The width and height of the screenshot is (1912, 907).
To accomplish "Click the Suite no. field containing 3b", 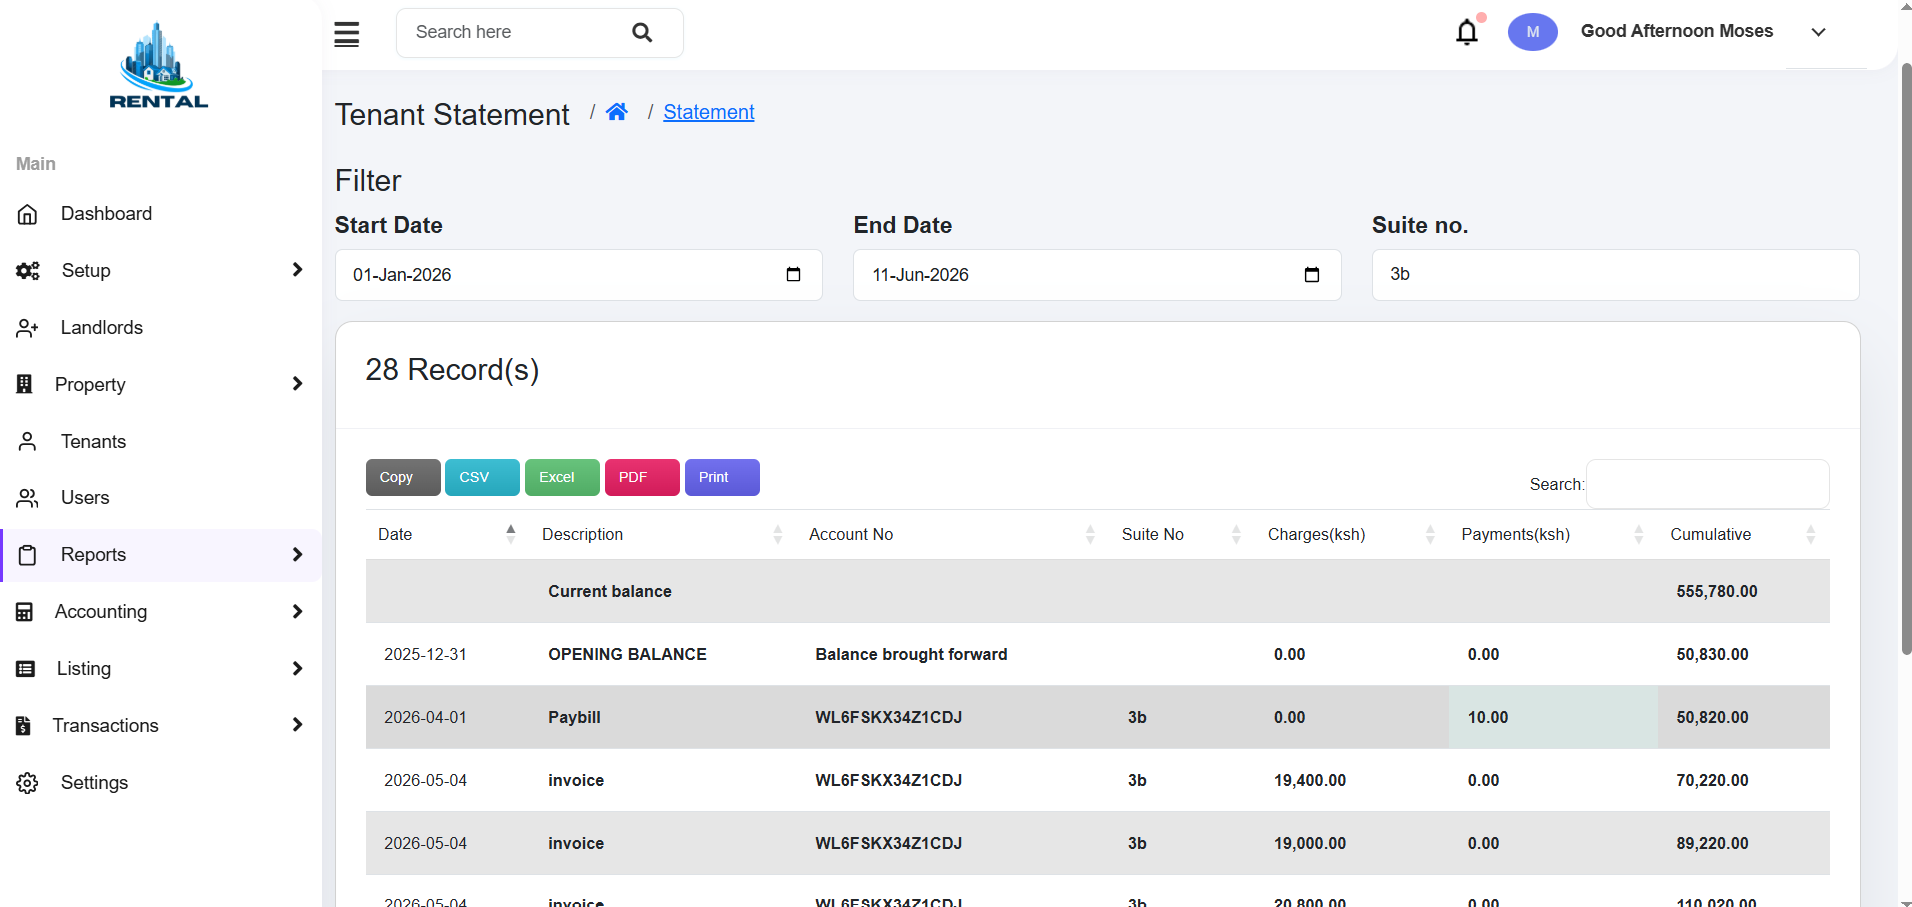I will 1615,275.
